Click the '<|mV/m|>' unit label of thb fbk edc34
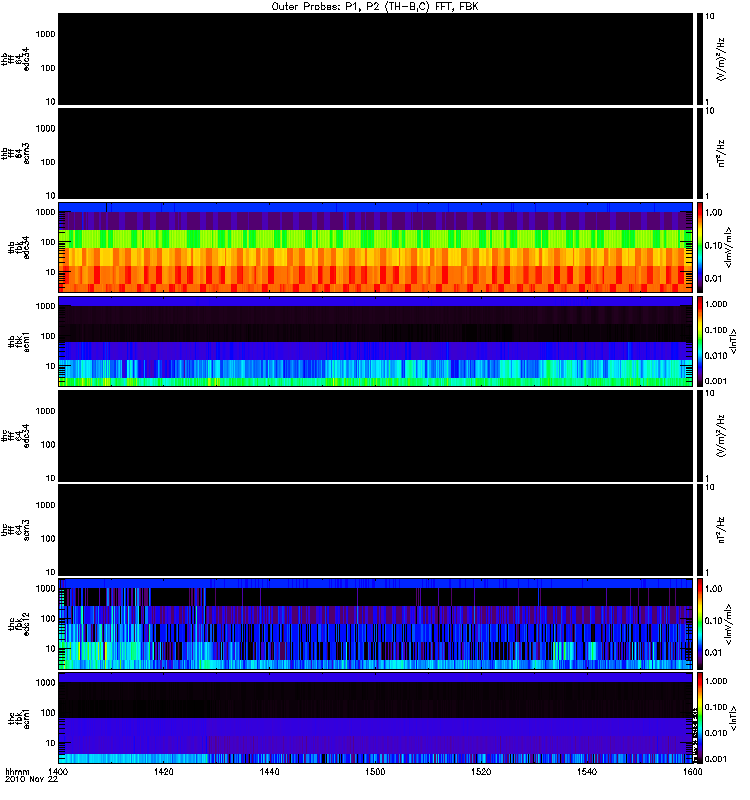Viewport: 750px width, 800px height. (x=729, y=247)
